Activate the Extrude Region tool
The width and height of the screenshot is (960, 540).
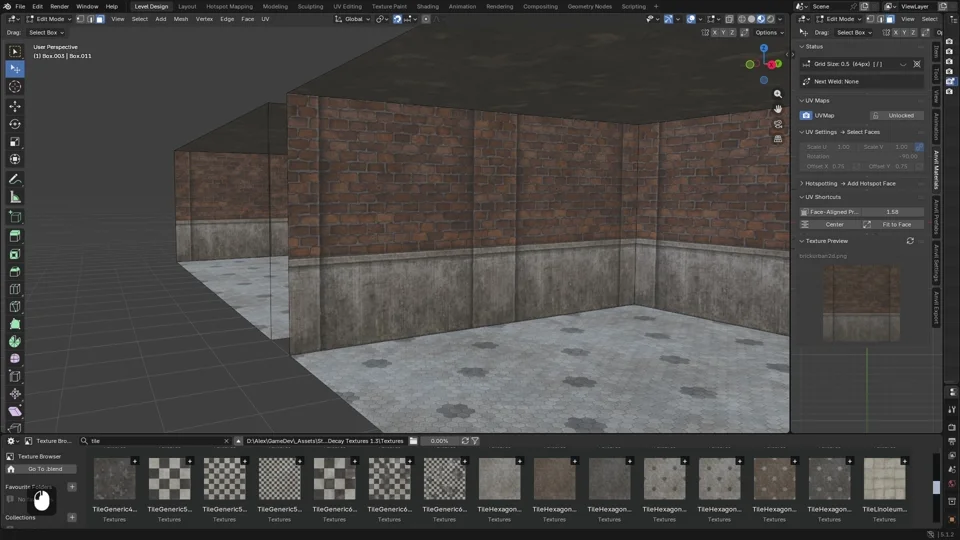tap(15, 236)
